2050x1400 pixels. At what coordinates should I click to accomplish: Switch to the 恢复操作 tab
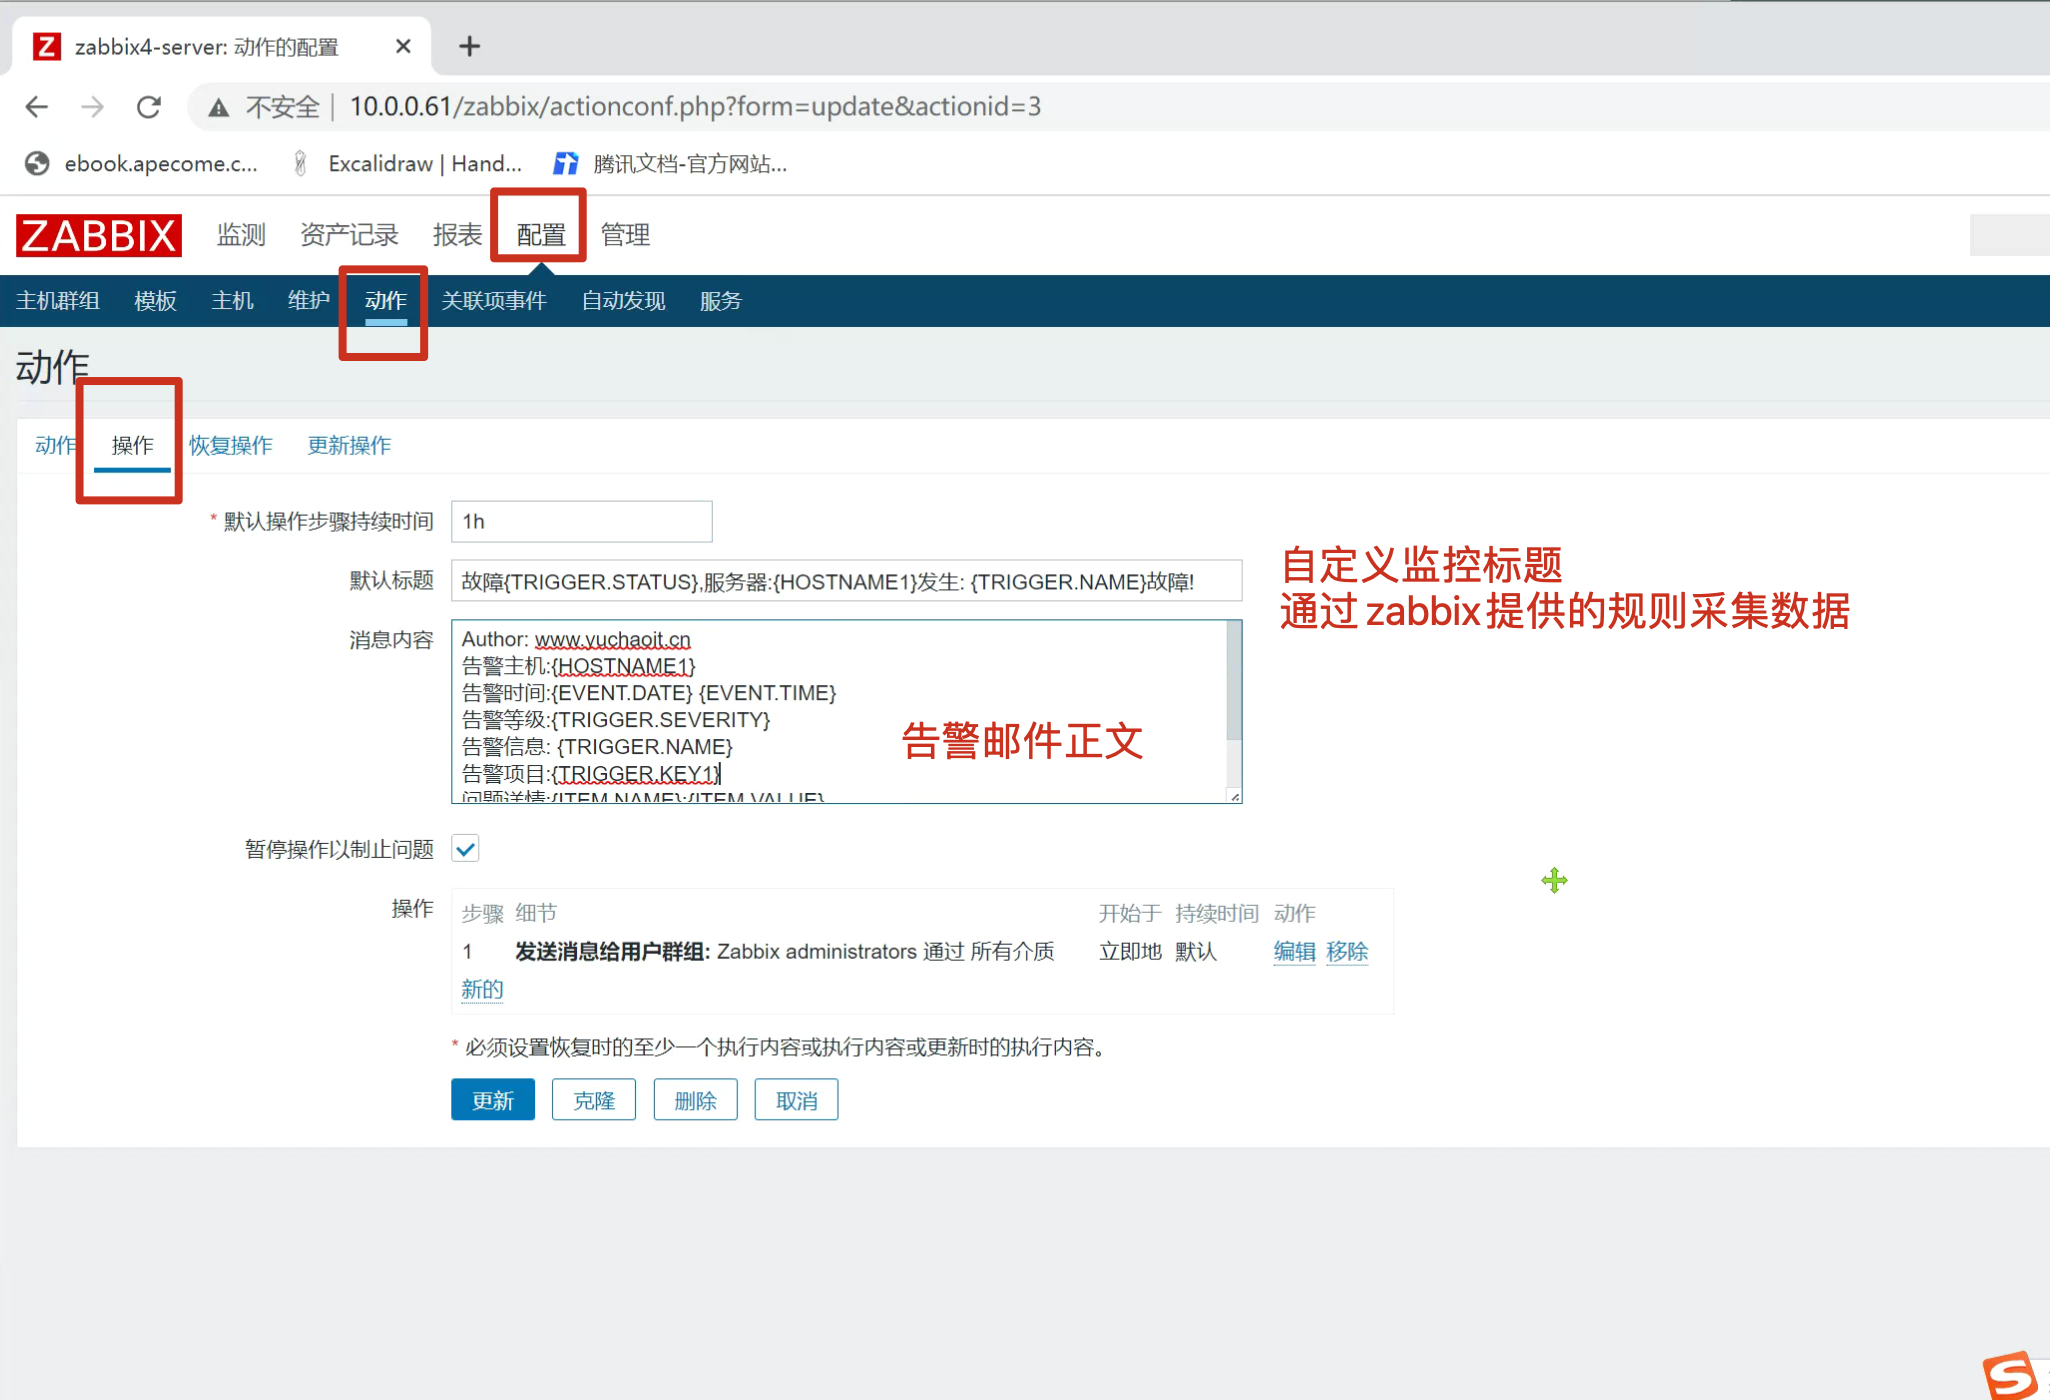230,445
